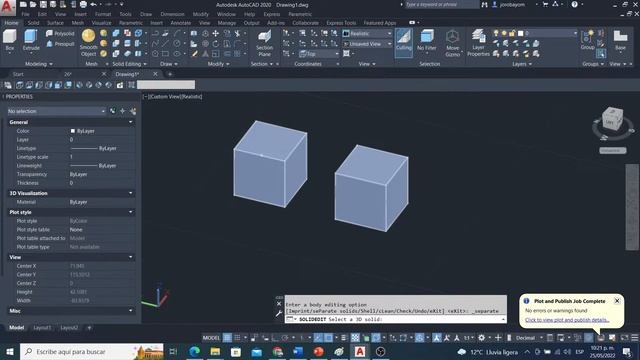Image resolution: width=640 pixels, height=360 pixels.
Task: Toggle layer freeze sun icon
Action: pyautogui.click(x=504, y=33)
